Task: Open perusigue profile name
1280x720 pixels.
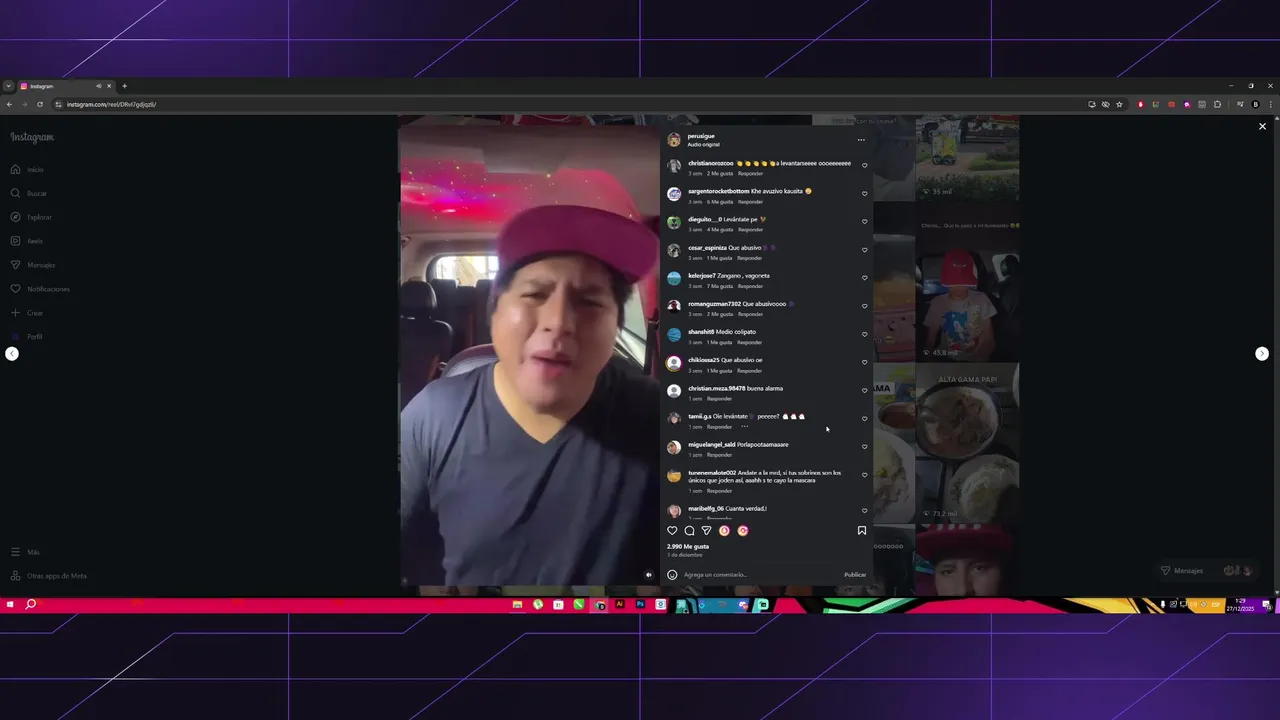Action: 701,136
